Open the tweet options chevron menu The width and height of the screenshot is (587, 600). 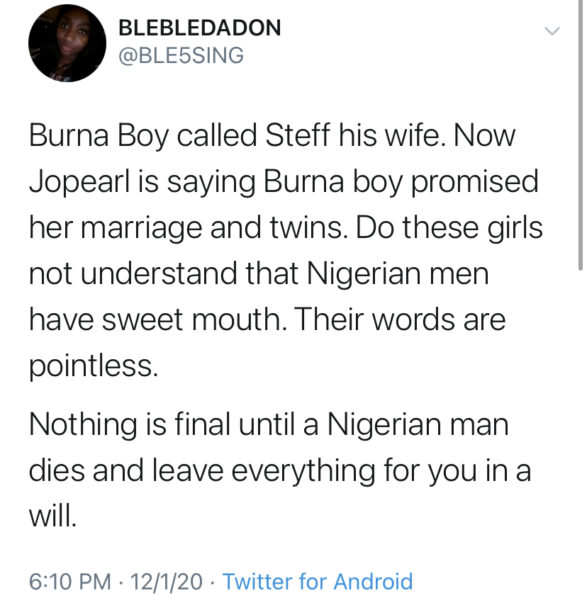coord(552,31)
